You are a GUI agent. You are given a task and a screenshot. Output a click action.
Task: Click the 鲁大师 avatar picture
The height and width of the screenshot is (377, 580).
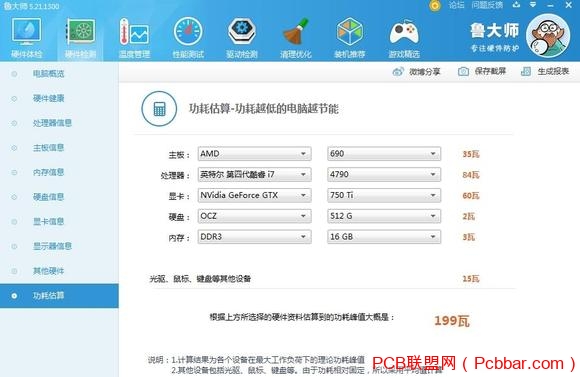[x=548, y=36]
